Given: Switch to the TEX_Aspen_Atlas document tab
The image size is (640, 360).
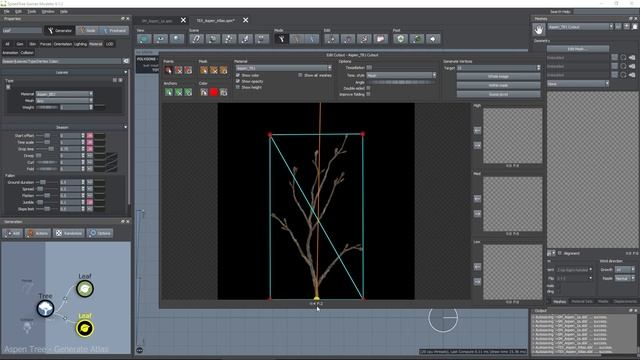Looking at the screenshot, I should [216, 20].
